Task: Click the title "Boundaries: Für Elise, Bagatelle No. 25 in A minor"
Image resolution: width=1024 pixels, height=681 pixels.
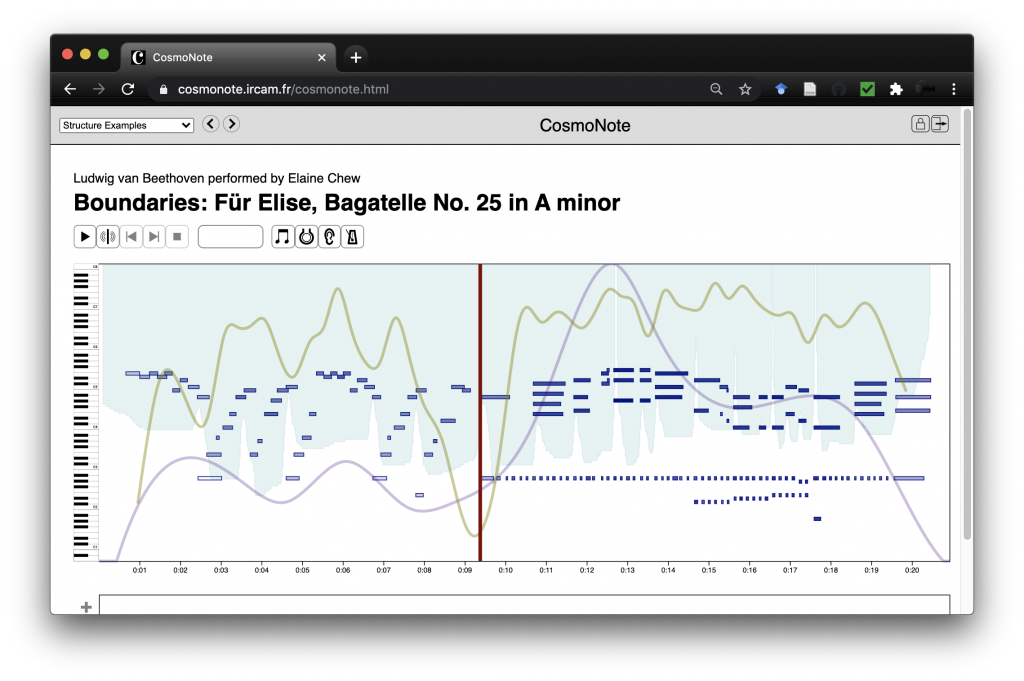Action: (347, 203)
